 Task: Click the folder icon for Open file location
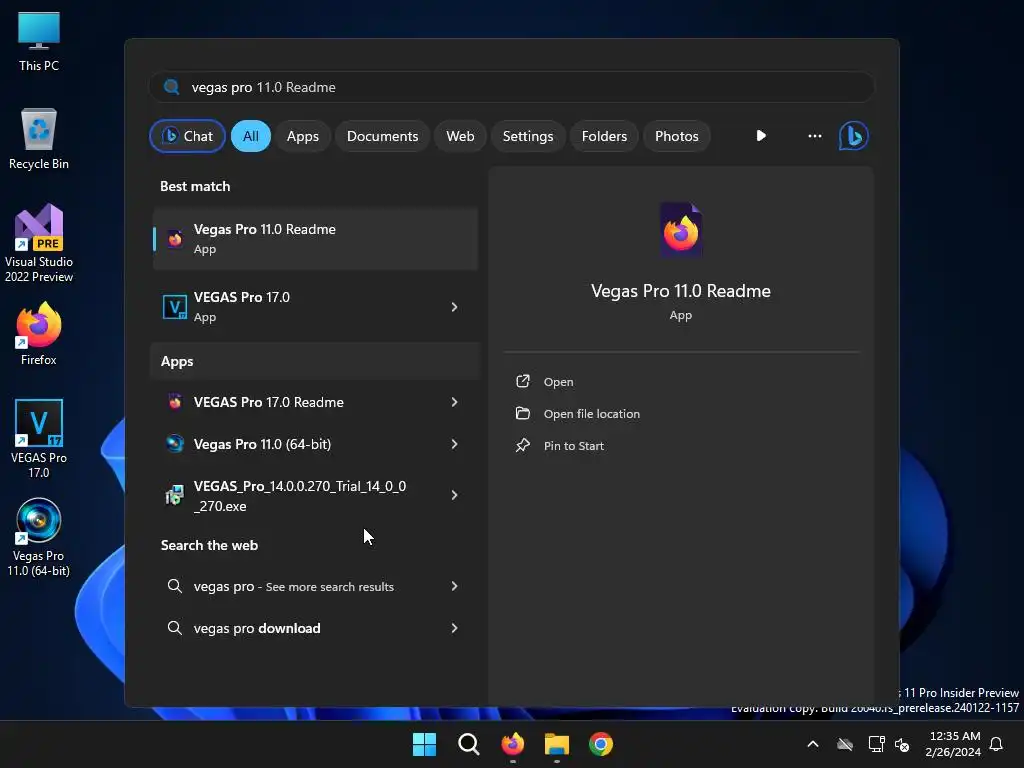522,413
